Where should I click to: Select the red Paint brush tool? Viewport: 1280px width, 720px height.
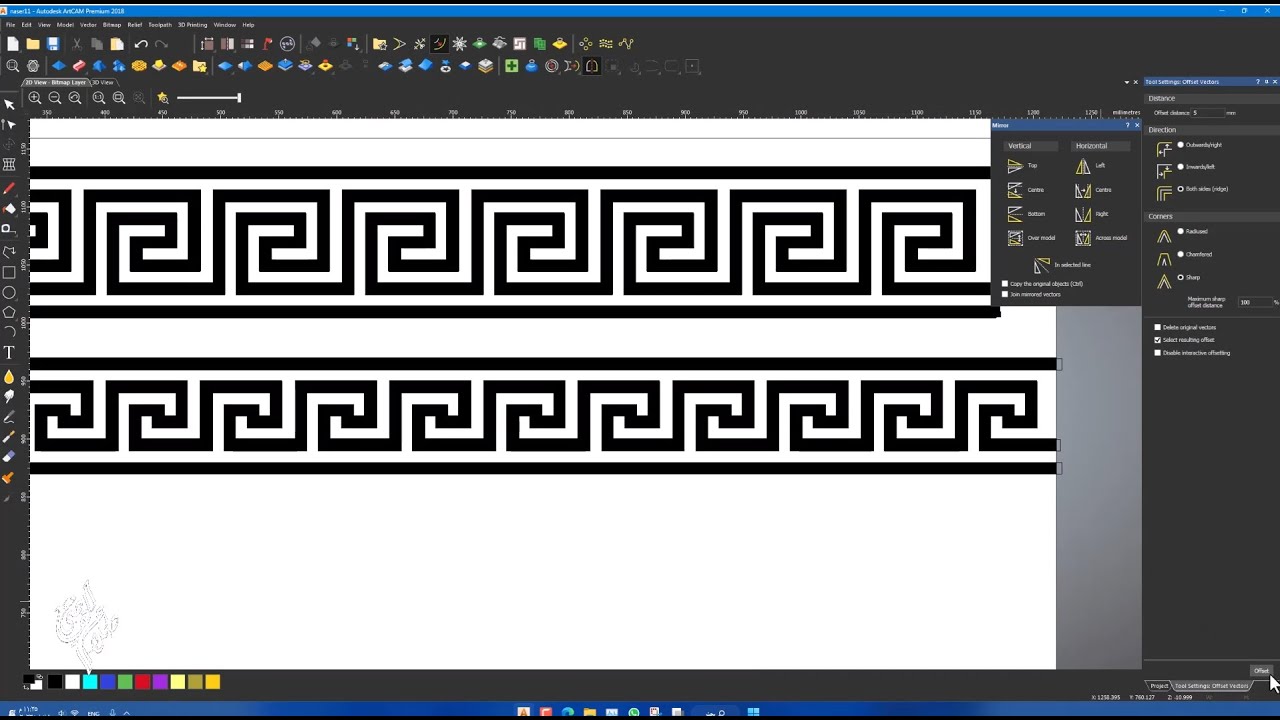pyautogui.click(x=9, y=188)
